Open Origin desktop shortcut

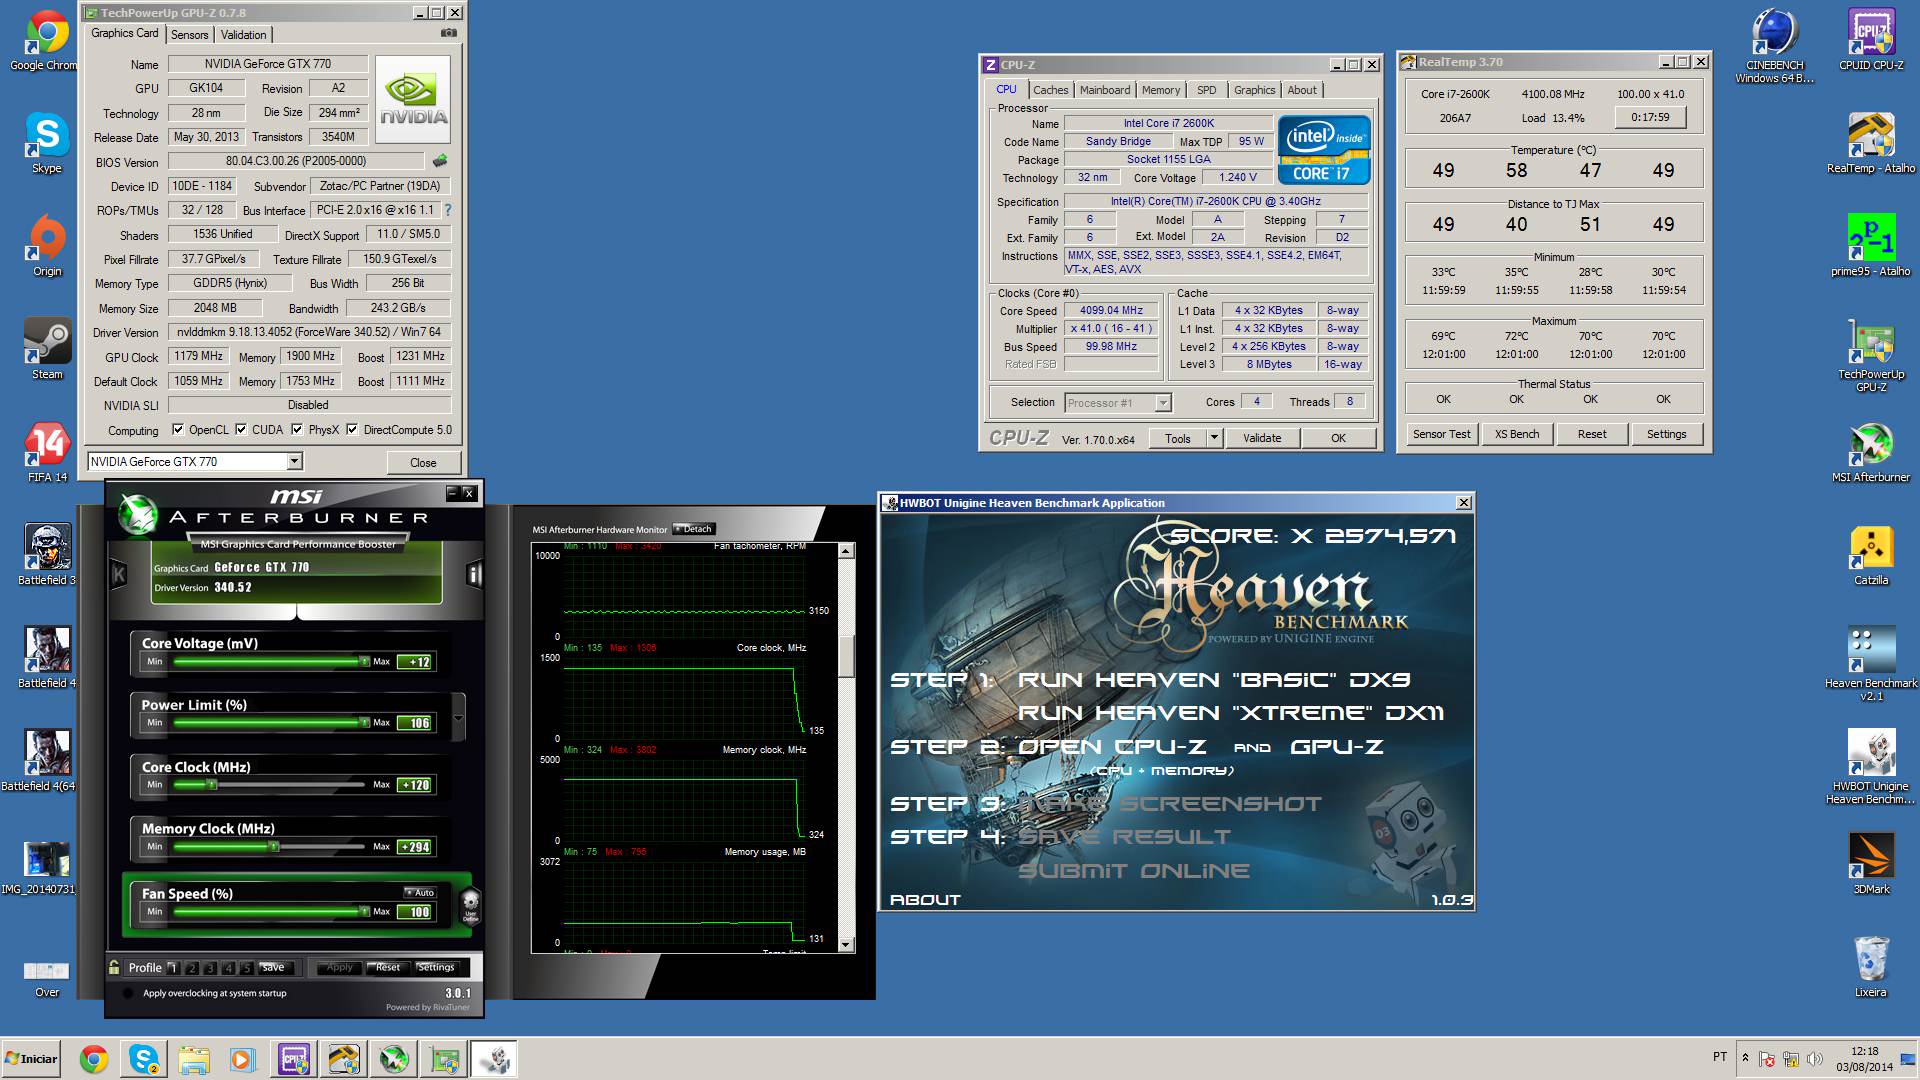point(47,247)
